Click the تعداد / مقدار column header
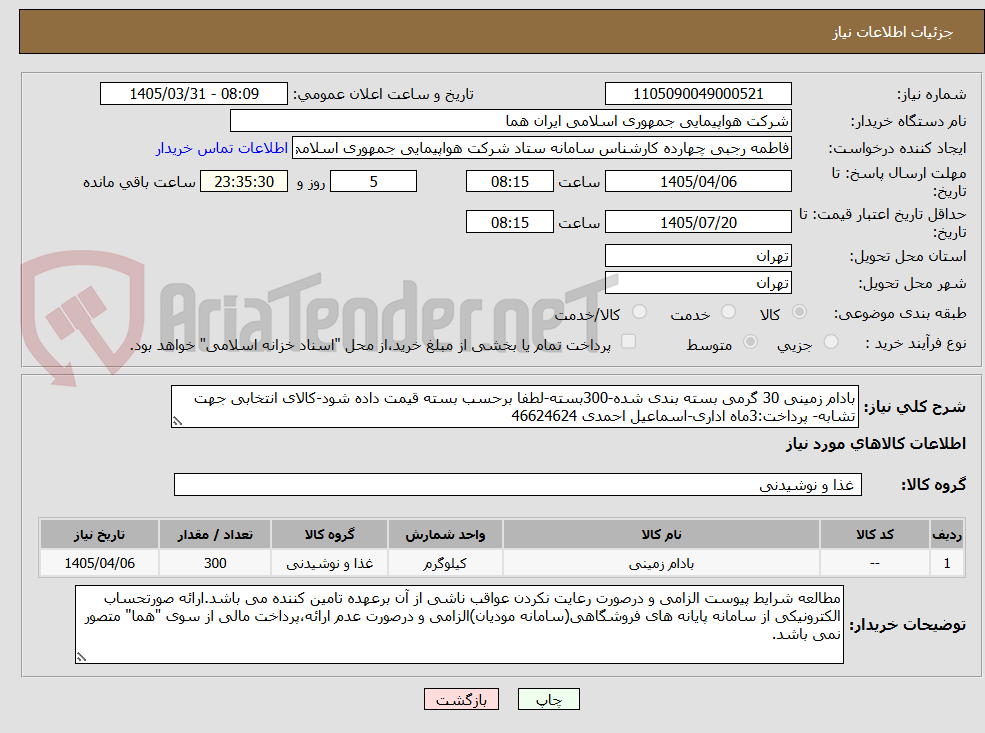Viewport: 985px width, 733px height. (x=215, y=535)
